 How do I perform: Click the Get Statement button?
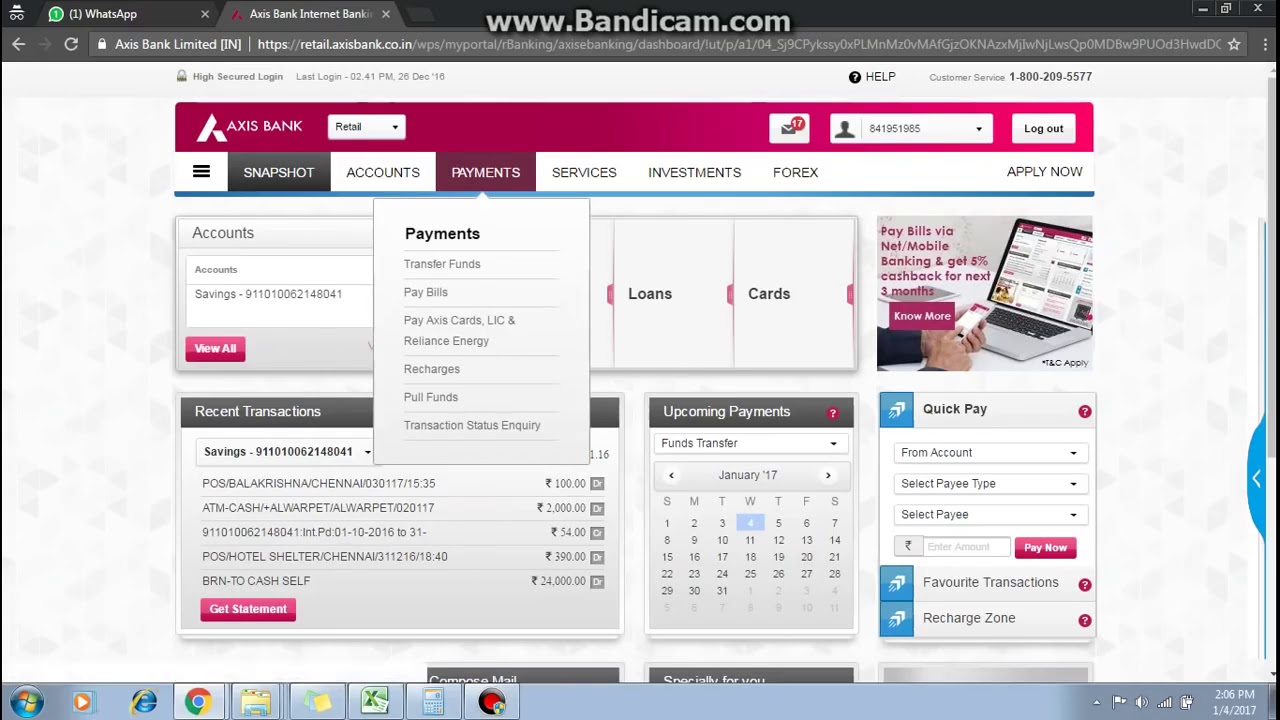[248, 609]
